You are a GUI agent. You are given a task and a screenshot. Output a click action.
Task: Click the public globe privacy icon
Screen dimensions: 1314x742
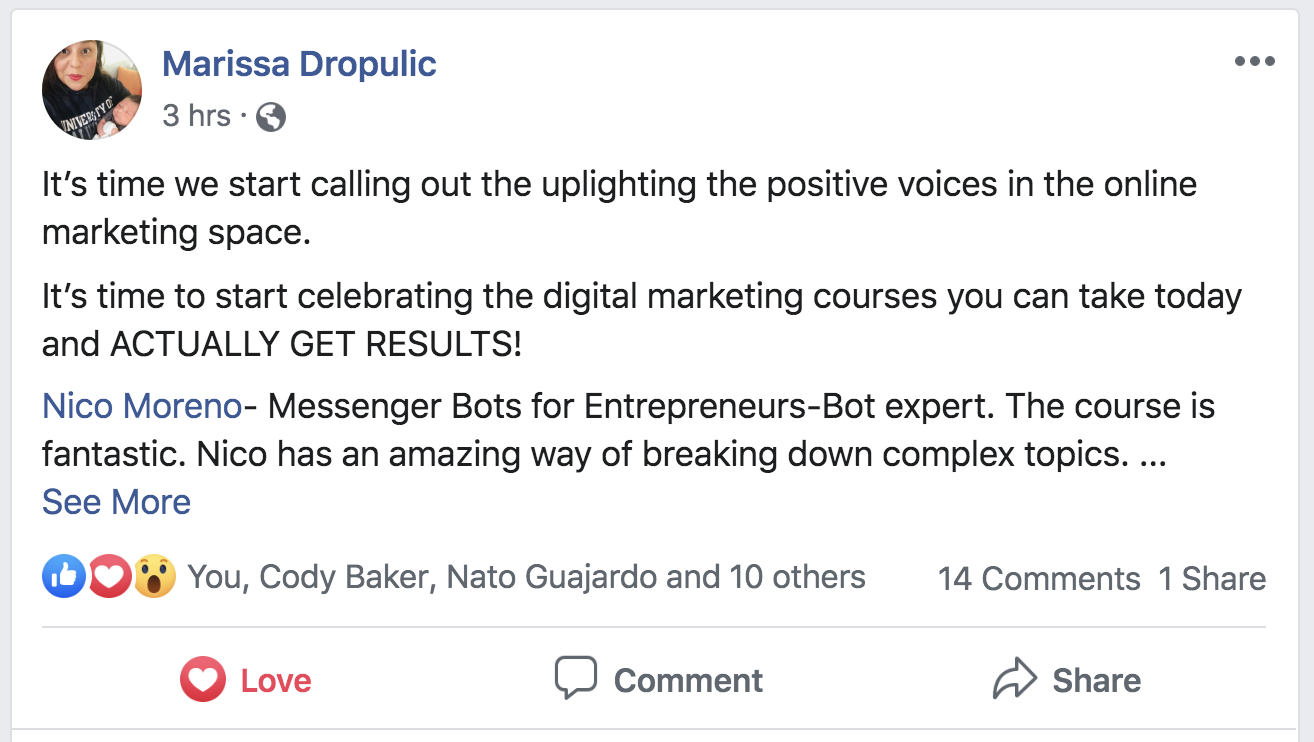[271, 117]
